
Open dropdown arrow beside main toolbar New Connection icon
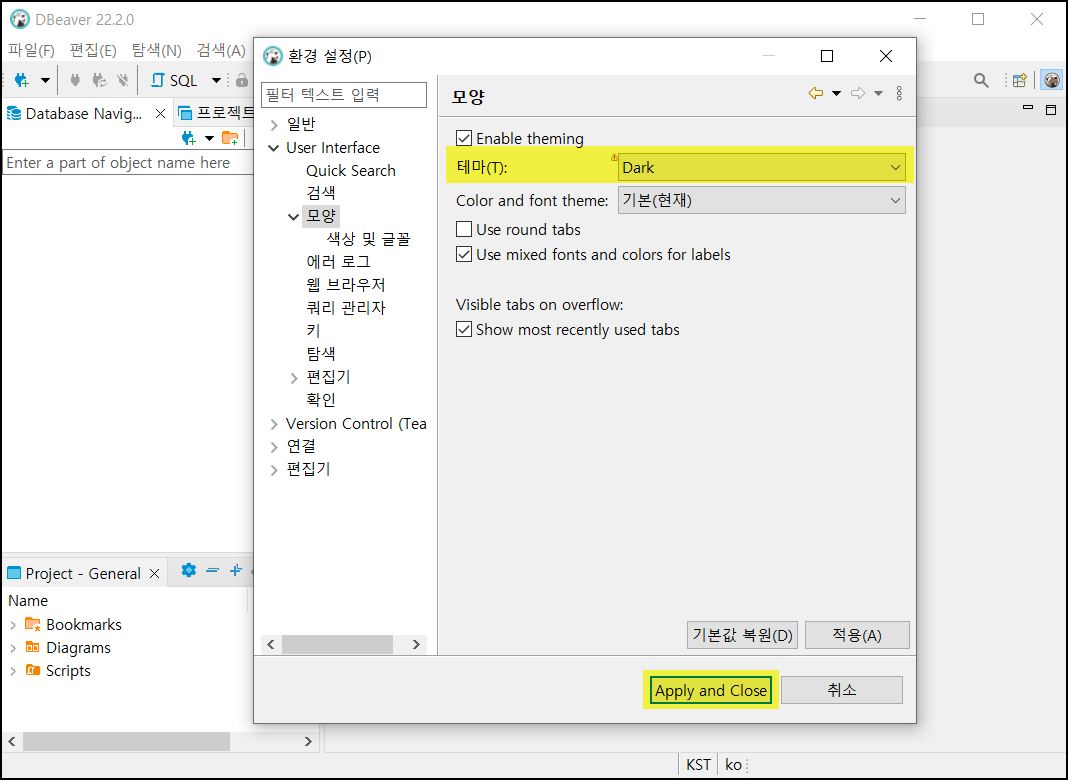(x=45, y=80)
